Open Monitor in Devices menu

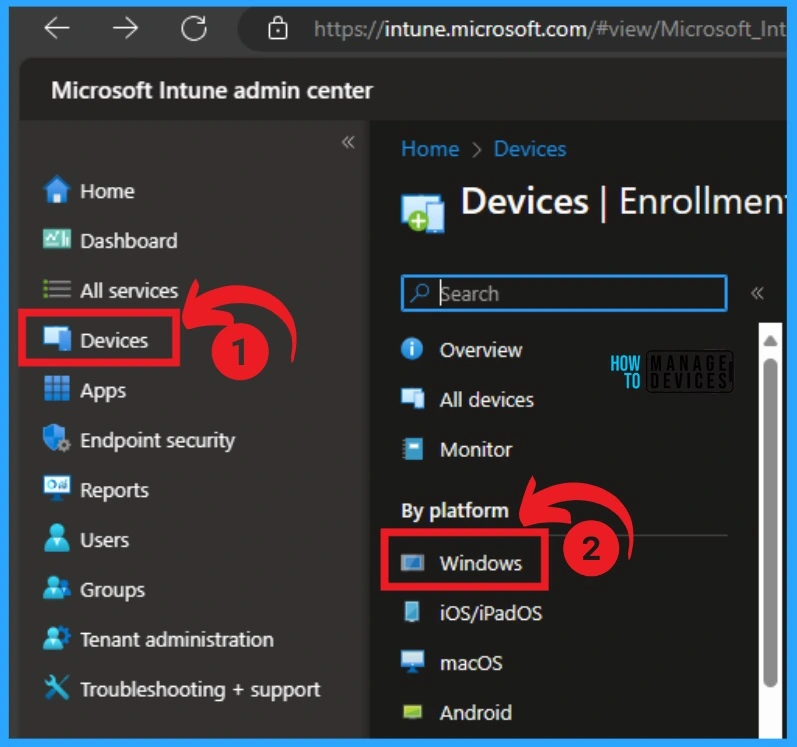pyautogui.click(x=476, y=450)
